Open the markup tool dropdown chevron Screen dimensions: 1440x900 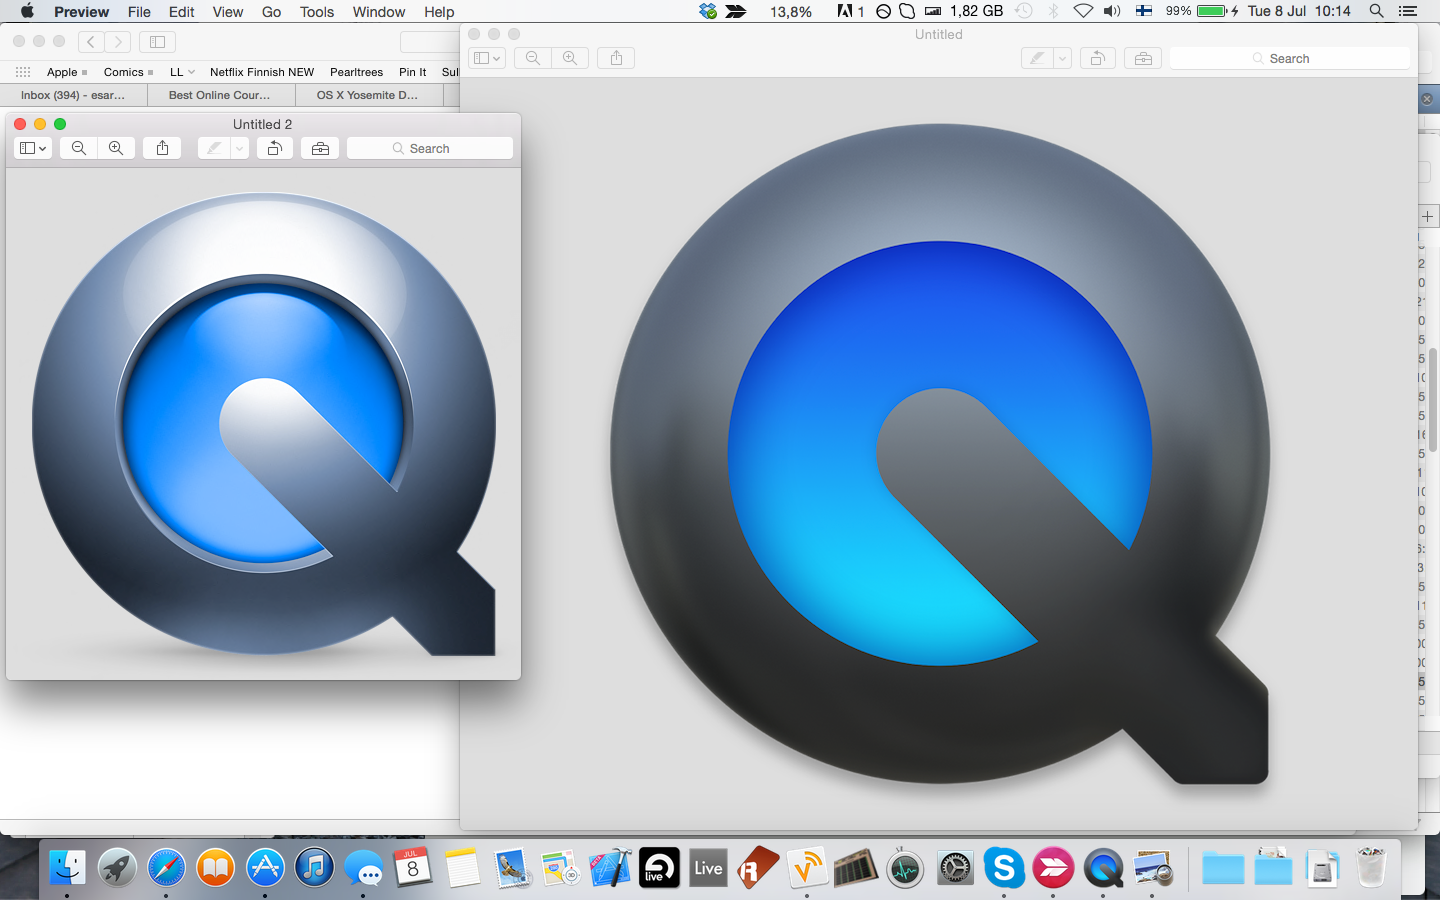point(239,148)
